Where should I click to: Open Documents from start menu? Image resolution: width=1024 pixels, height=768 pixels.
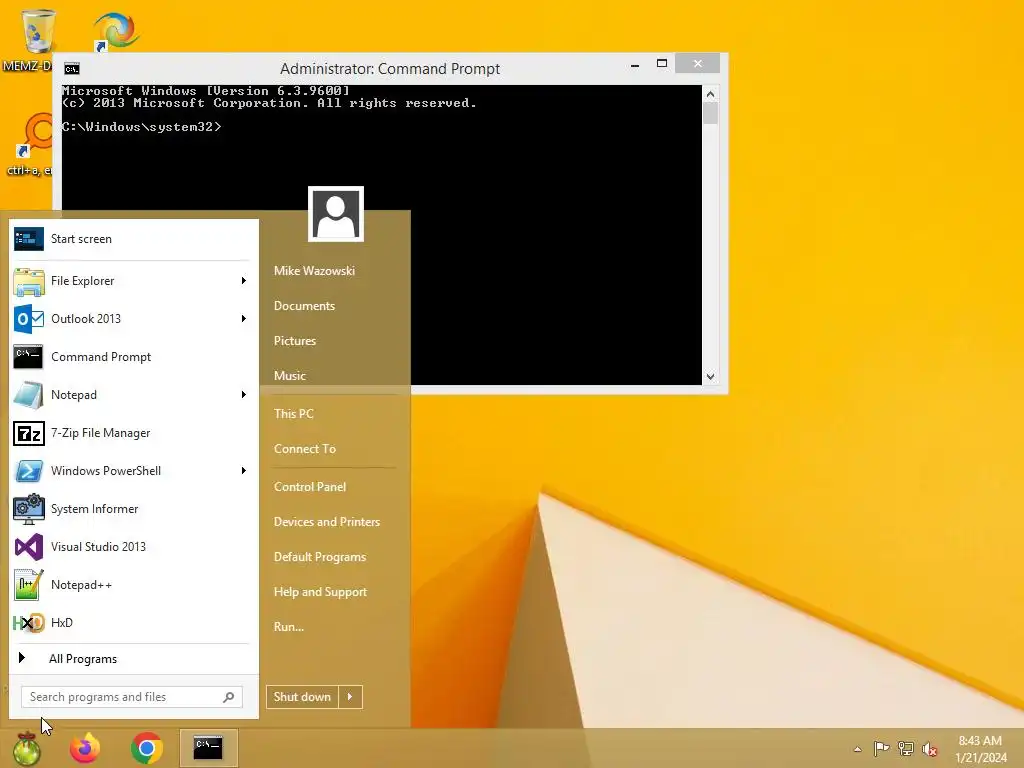(304, 306)
